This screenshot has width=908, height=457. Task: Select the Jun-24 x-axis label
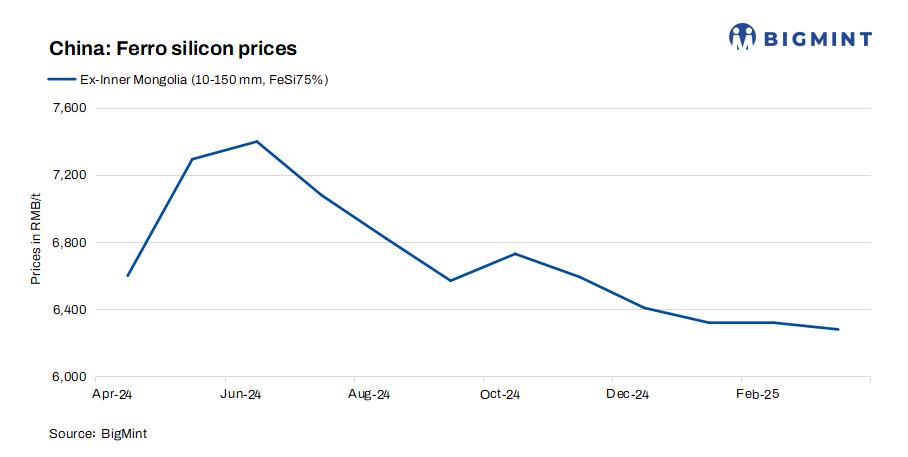pos(241,395)
